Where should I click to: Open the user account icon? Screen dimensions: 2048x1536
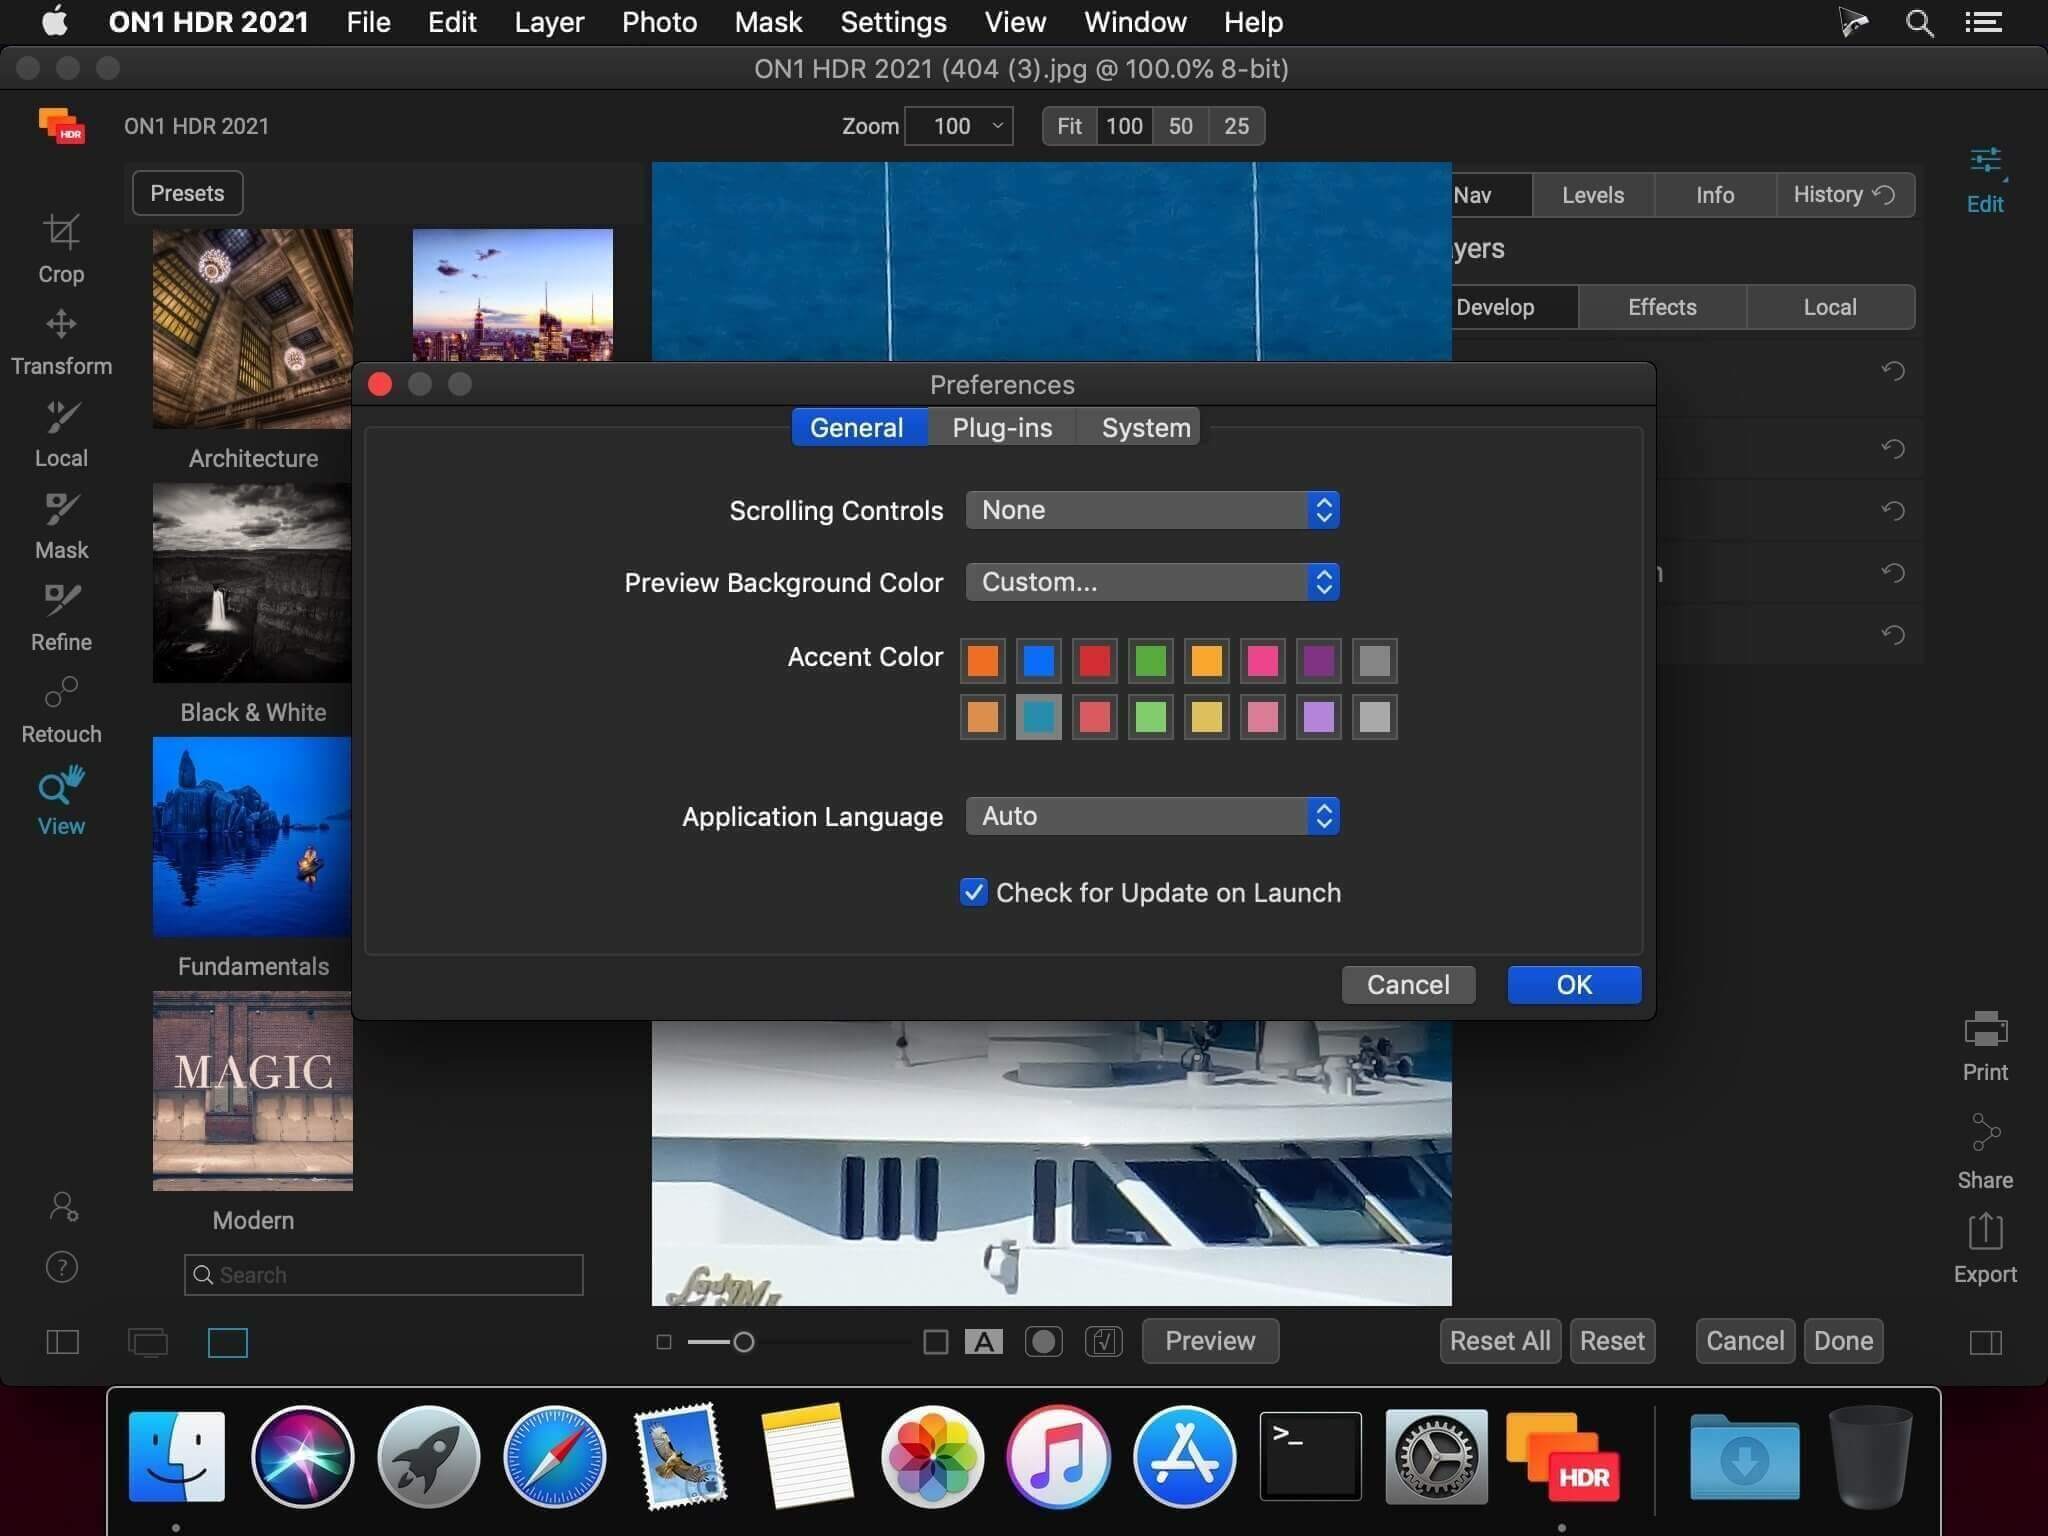(x=63, y=1207)
